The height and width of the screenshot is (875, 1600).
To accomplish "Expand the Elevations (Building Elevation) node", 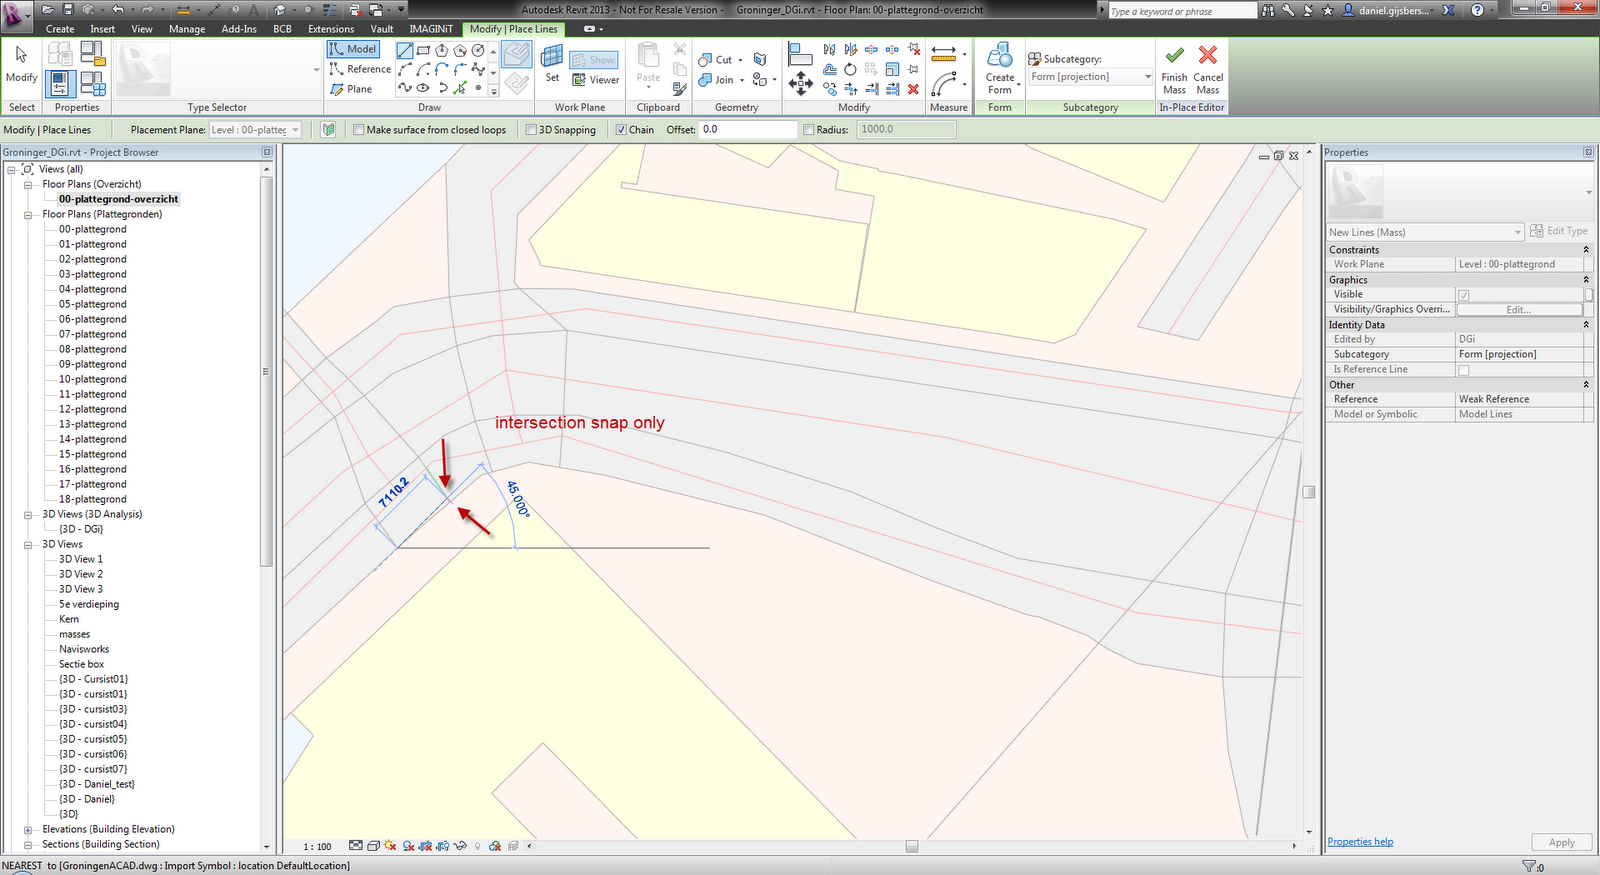I will coord(28,830).
